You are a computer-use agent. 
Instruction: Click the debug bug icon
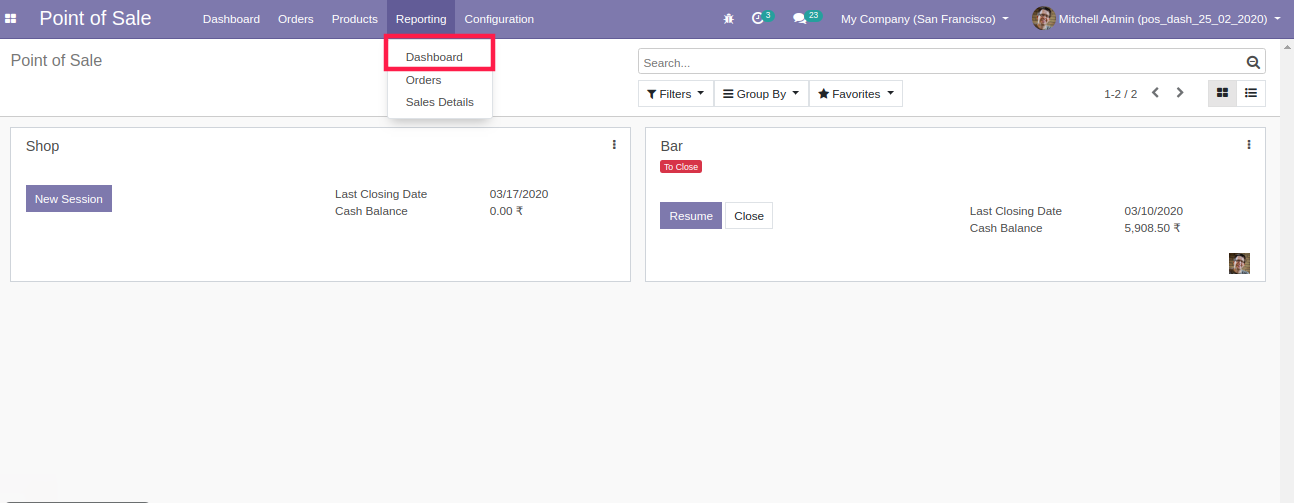tap(728, 19)
